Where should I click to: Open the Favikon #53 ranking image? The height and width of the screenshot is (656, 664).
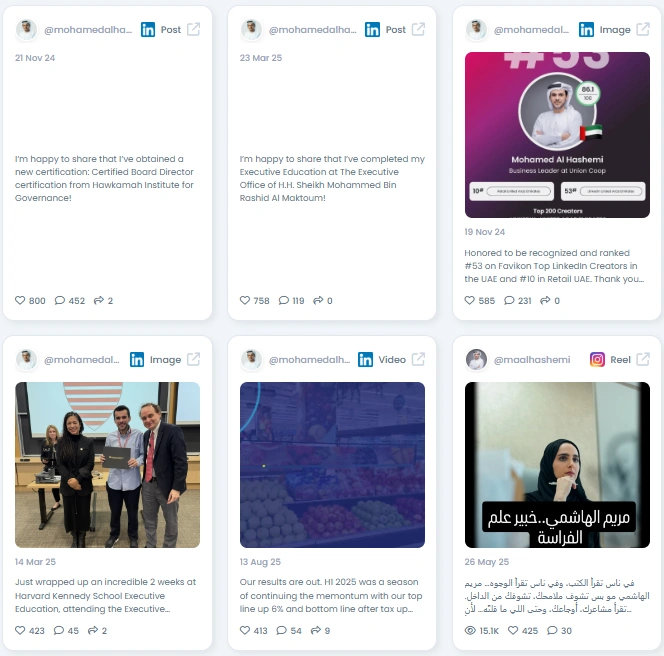(557, 135)
